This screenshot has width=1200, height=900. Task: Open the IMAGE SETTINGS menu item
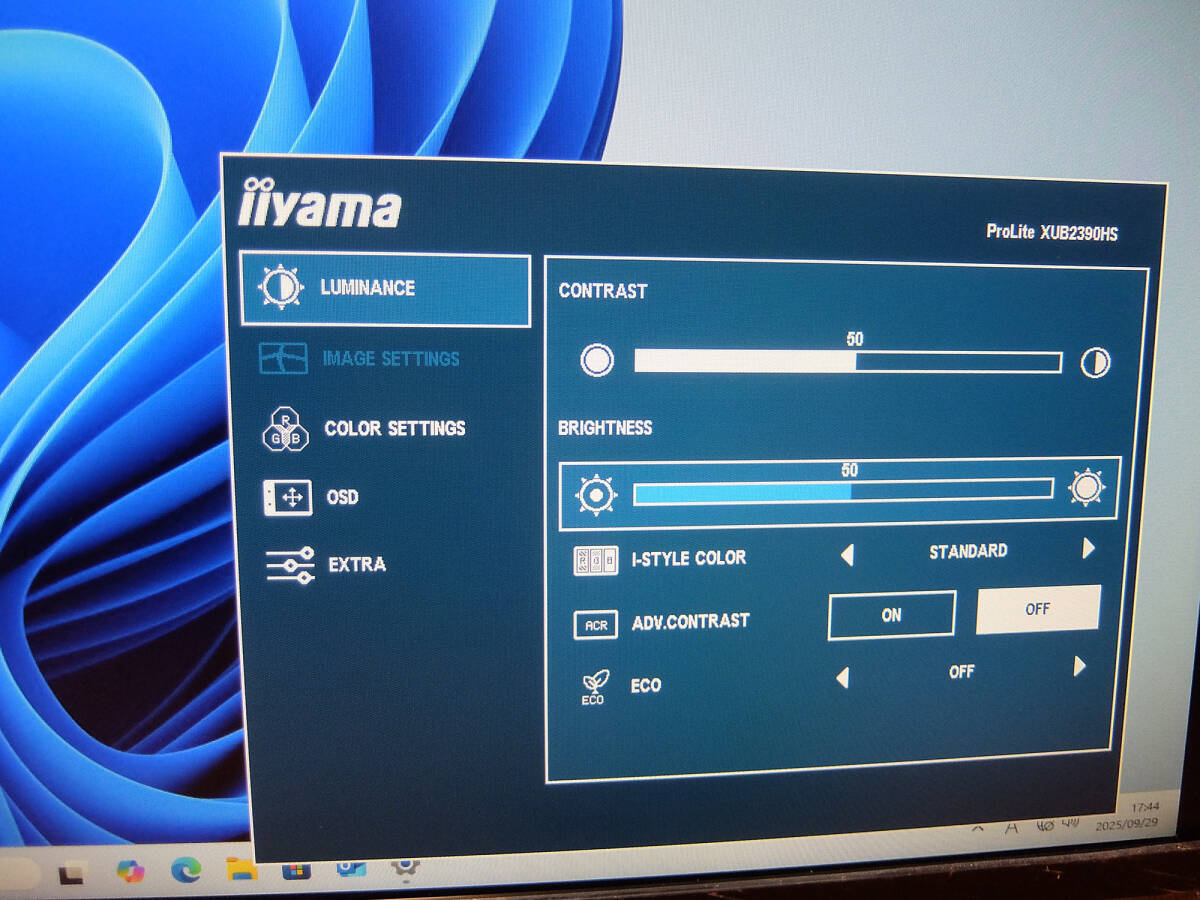390,358
